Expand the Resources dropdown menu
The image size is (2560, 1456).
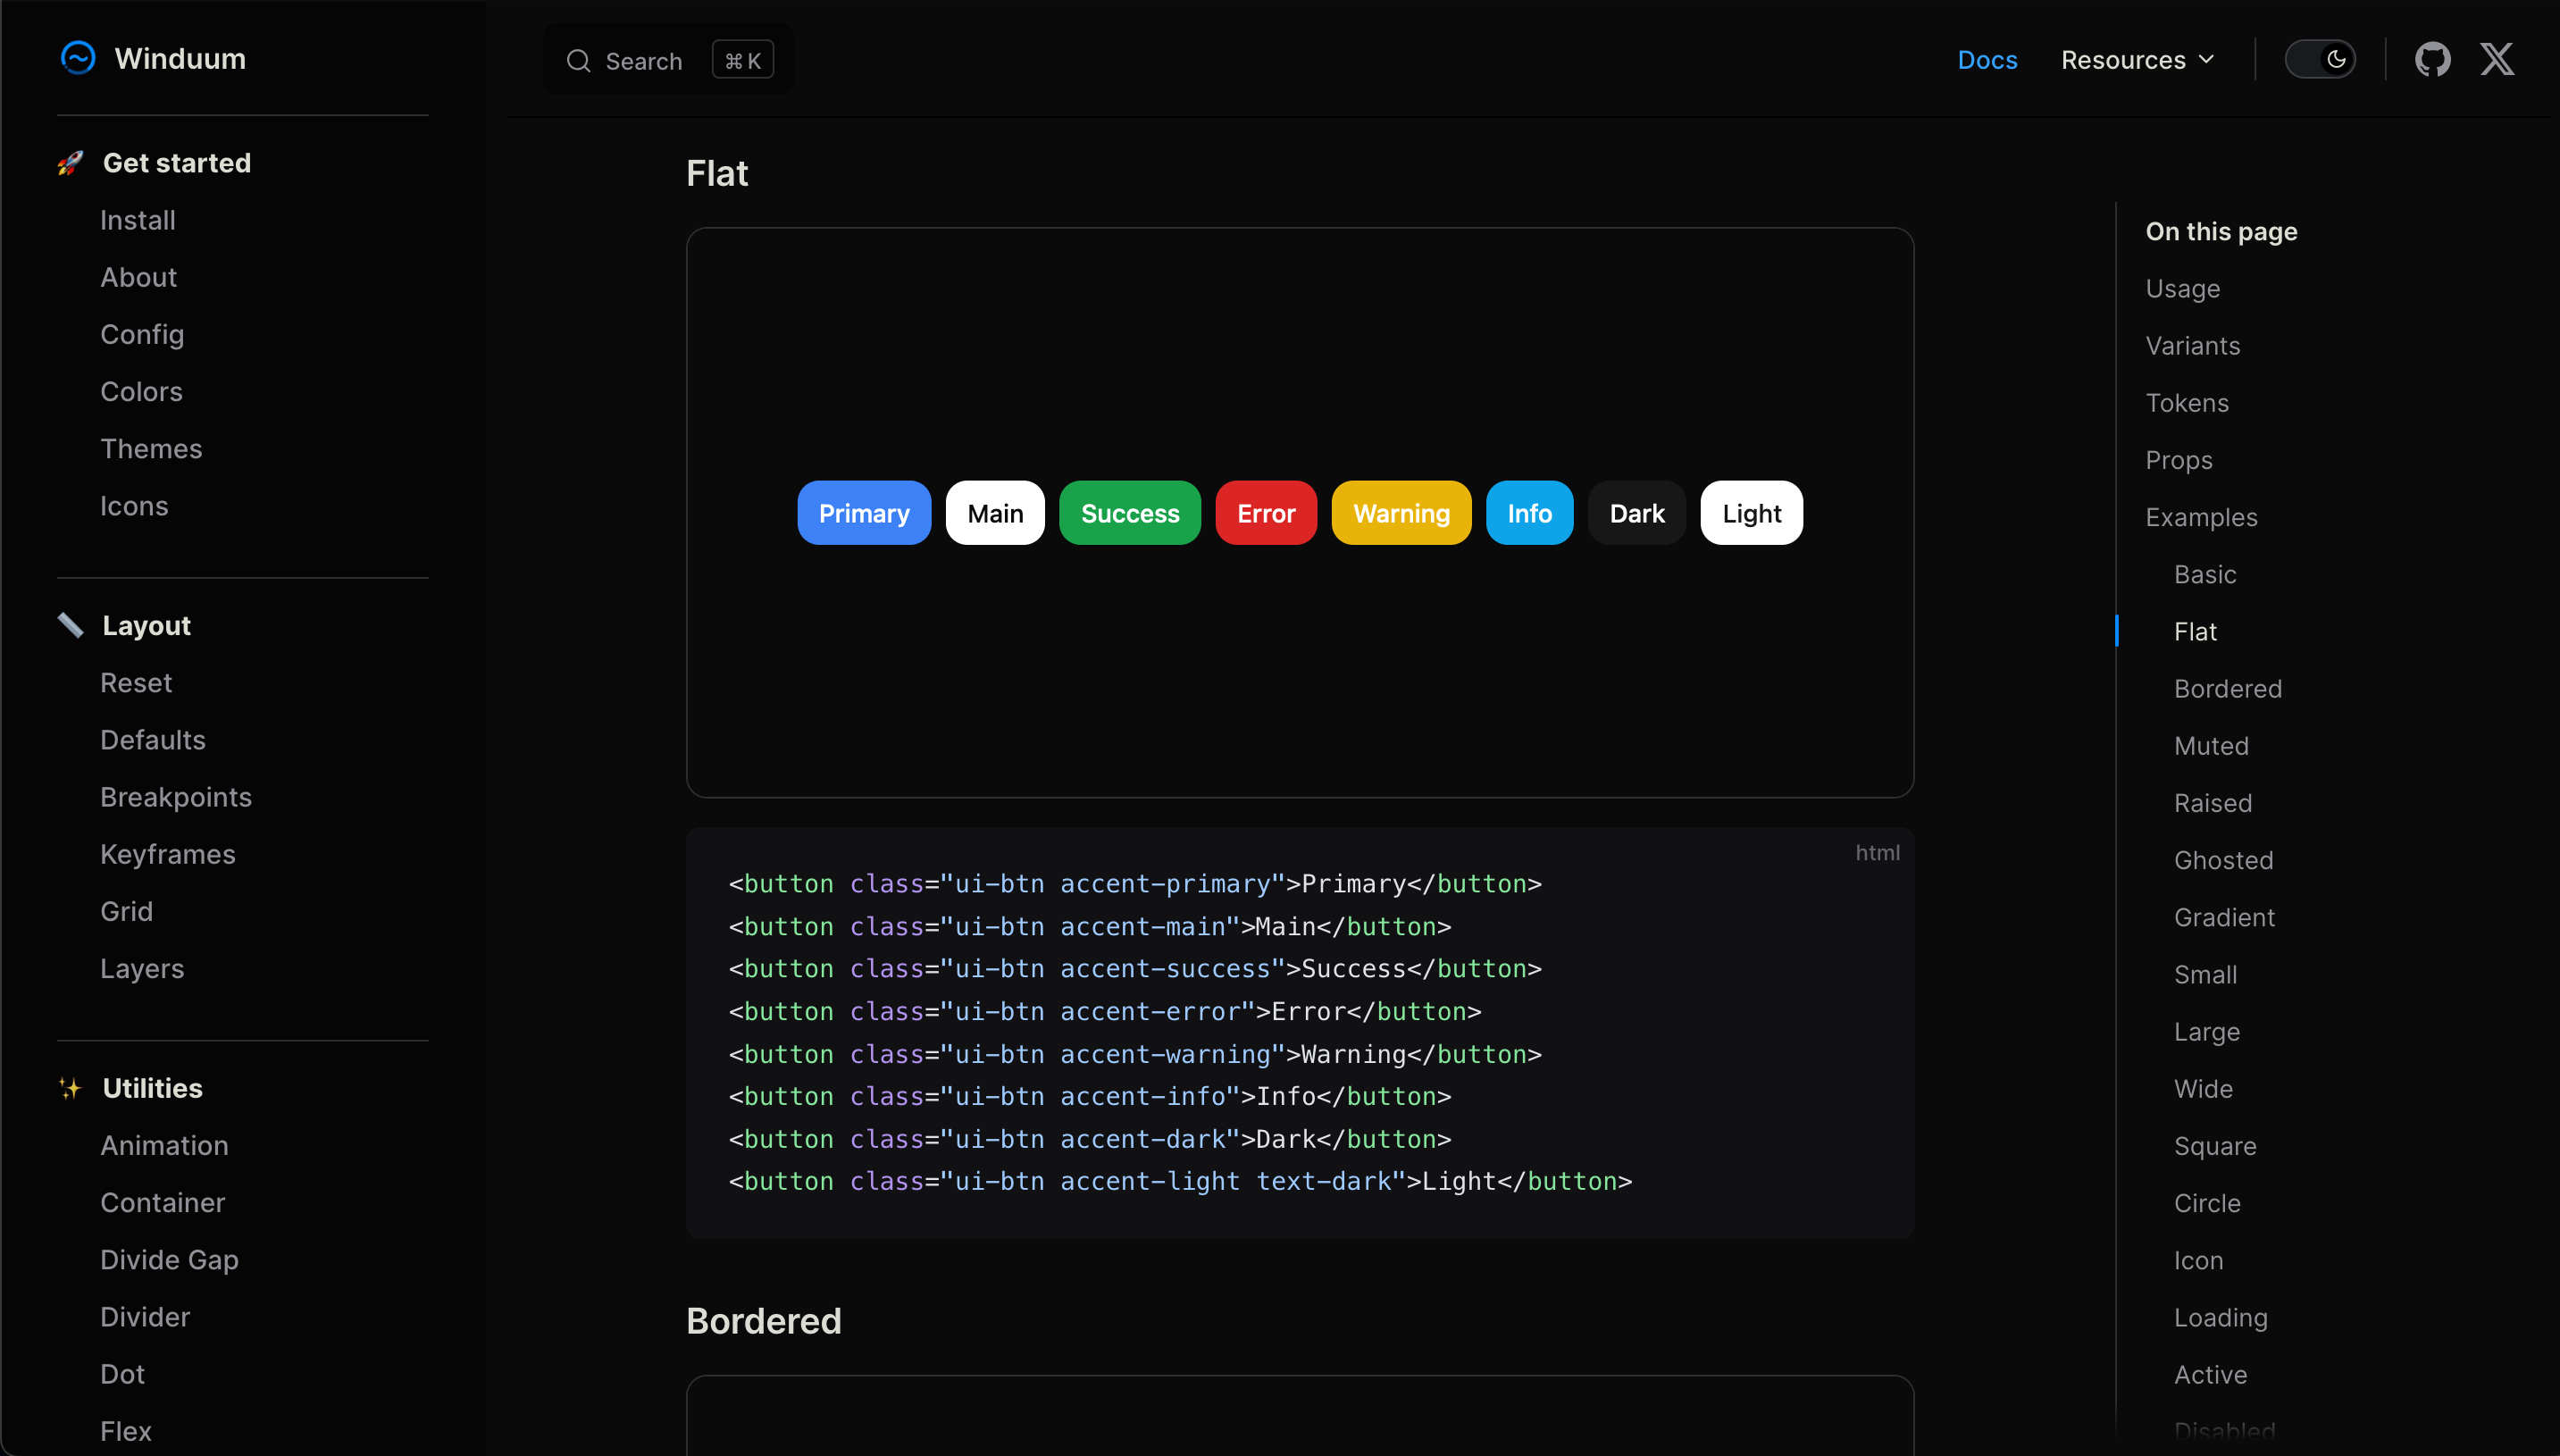[2138, 60]
